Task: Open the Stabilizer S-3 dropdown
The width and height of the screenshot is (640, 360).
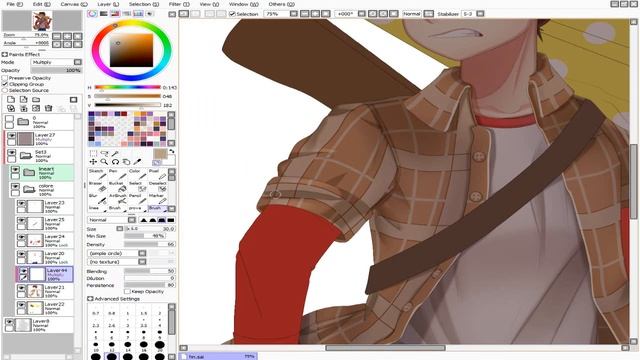Action: tap(480, 14)
